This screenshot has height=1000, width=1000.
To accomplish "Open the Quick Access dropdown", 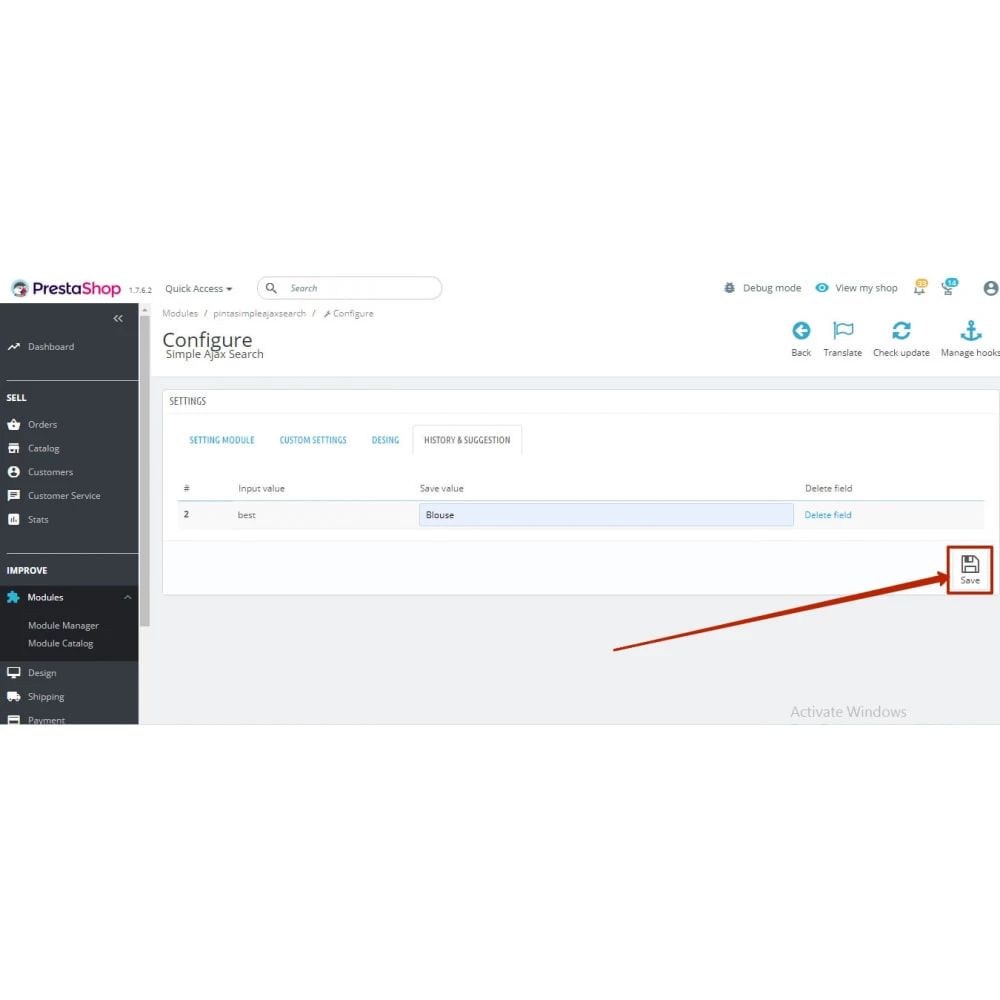I will tap(198, 288).
